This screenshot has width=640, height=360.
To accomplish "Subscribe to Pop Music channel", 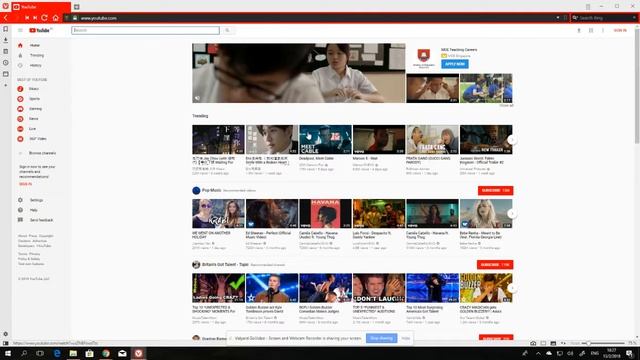I will pyautogui.click(x=495, y=191).
